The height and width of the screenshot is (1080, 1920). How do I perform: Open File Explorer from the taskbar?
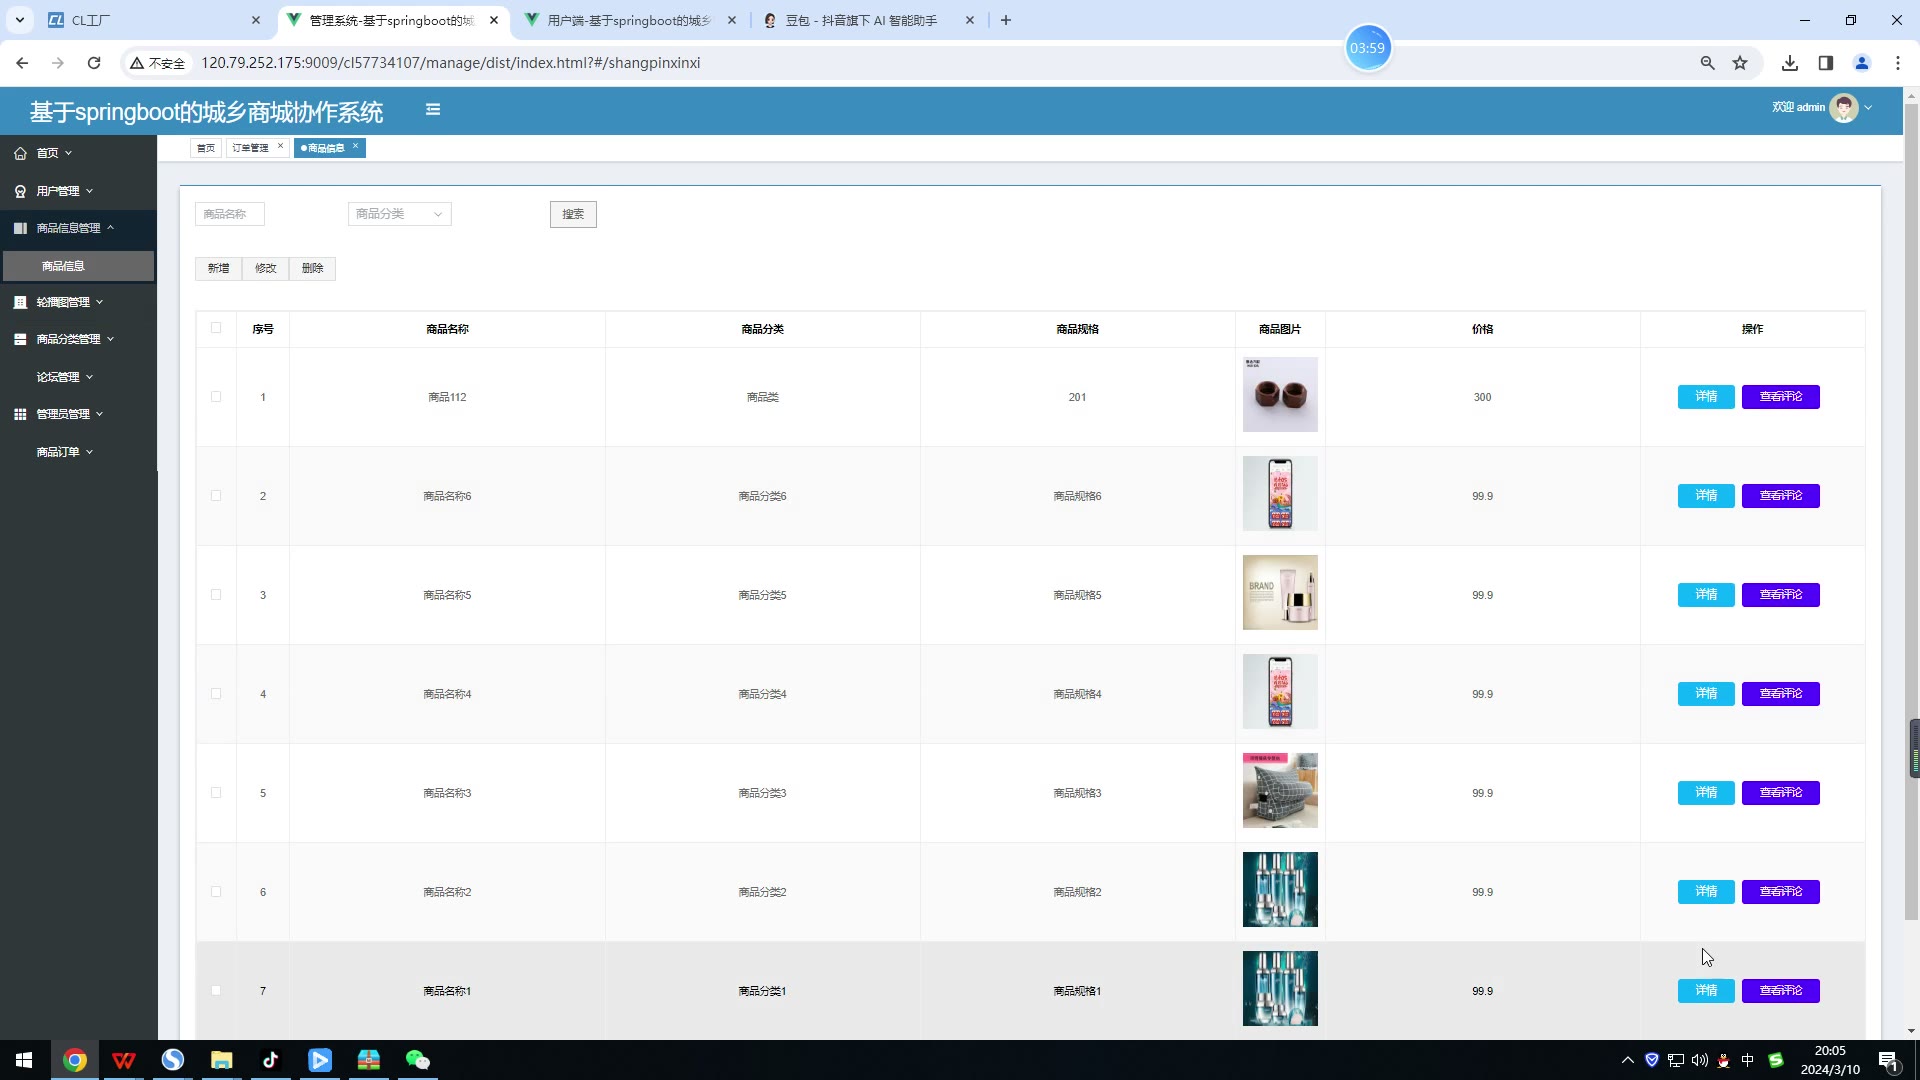point(222,1060)
